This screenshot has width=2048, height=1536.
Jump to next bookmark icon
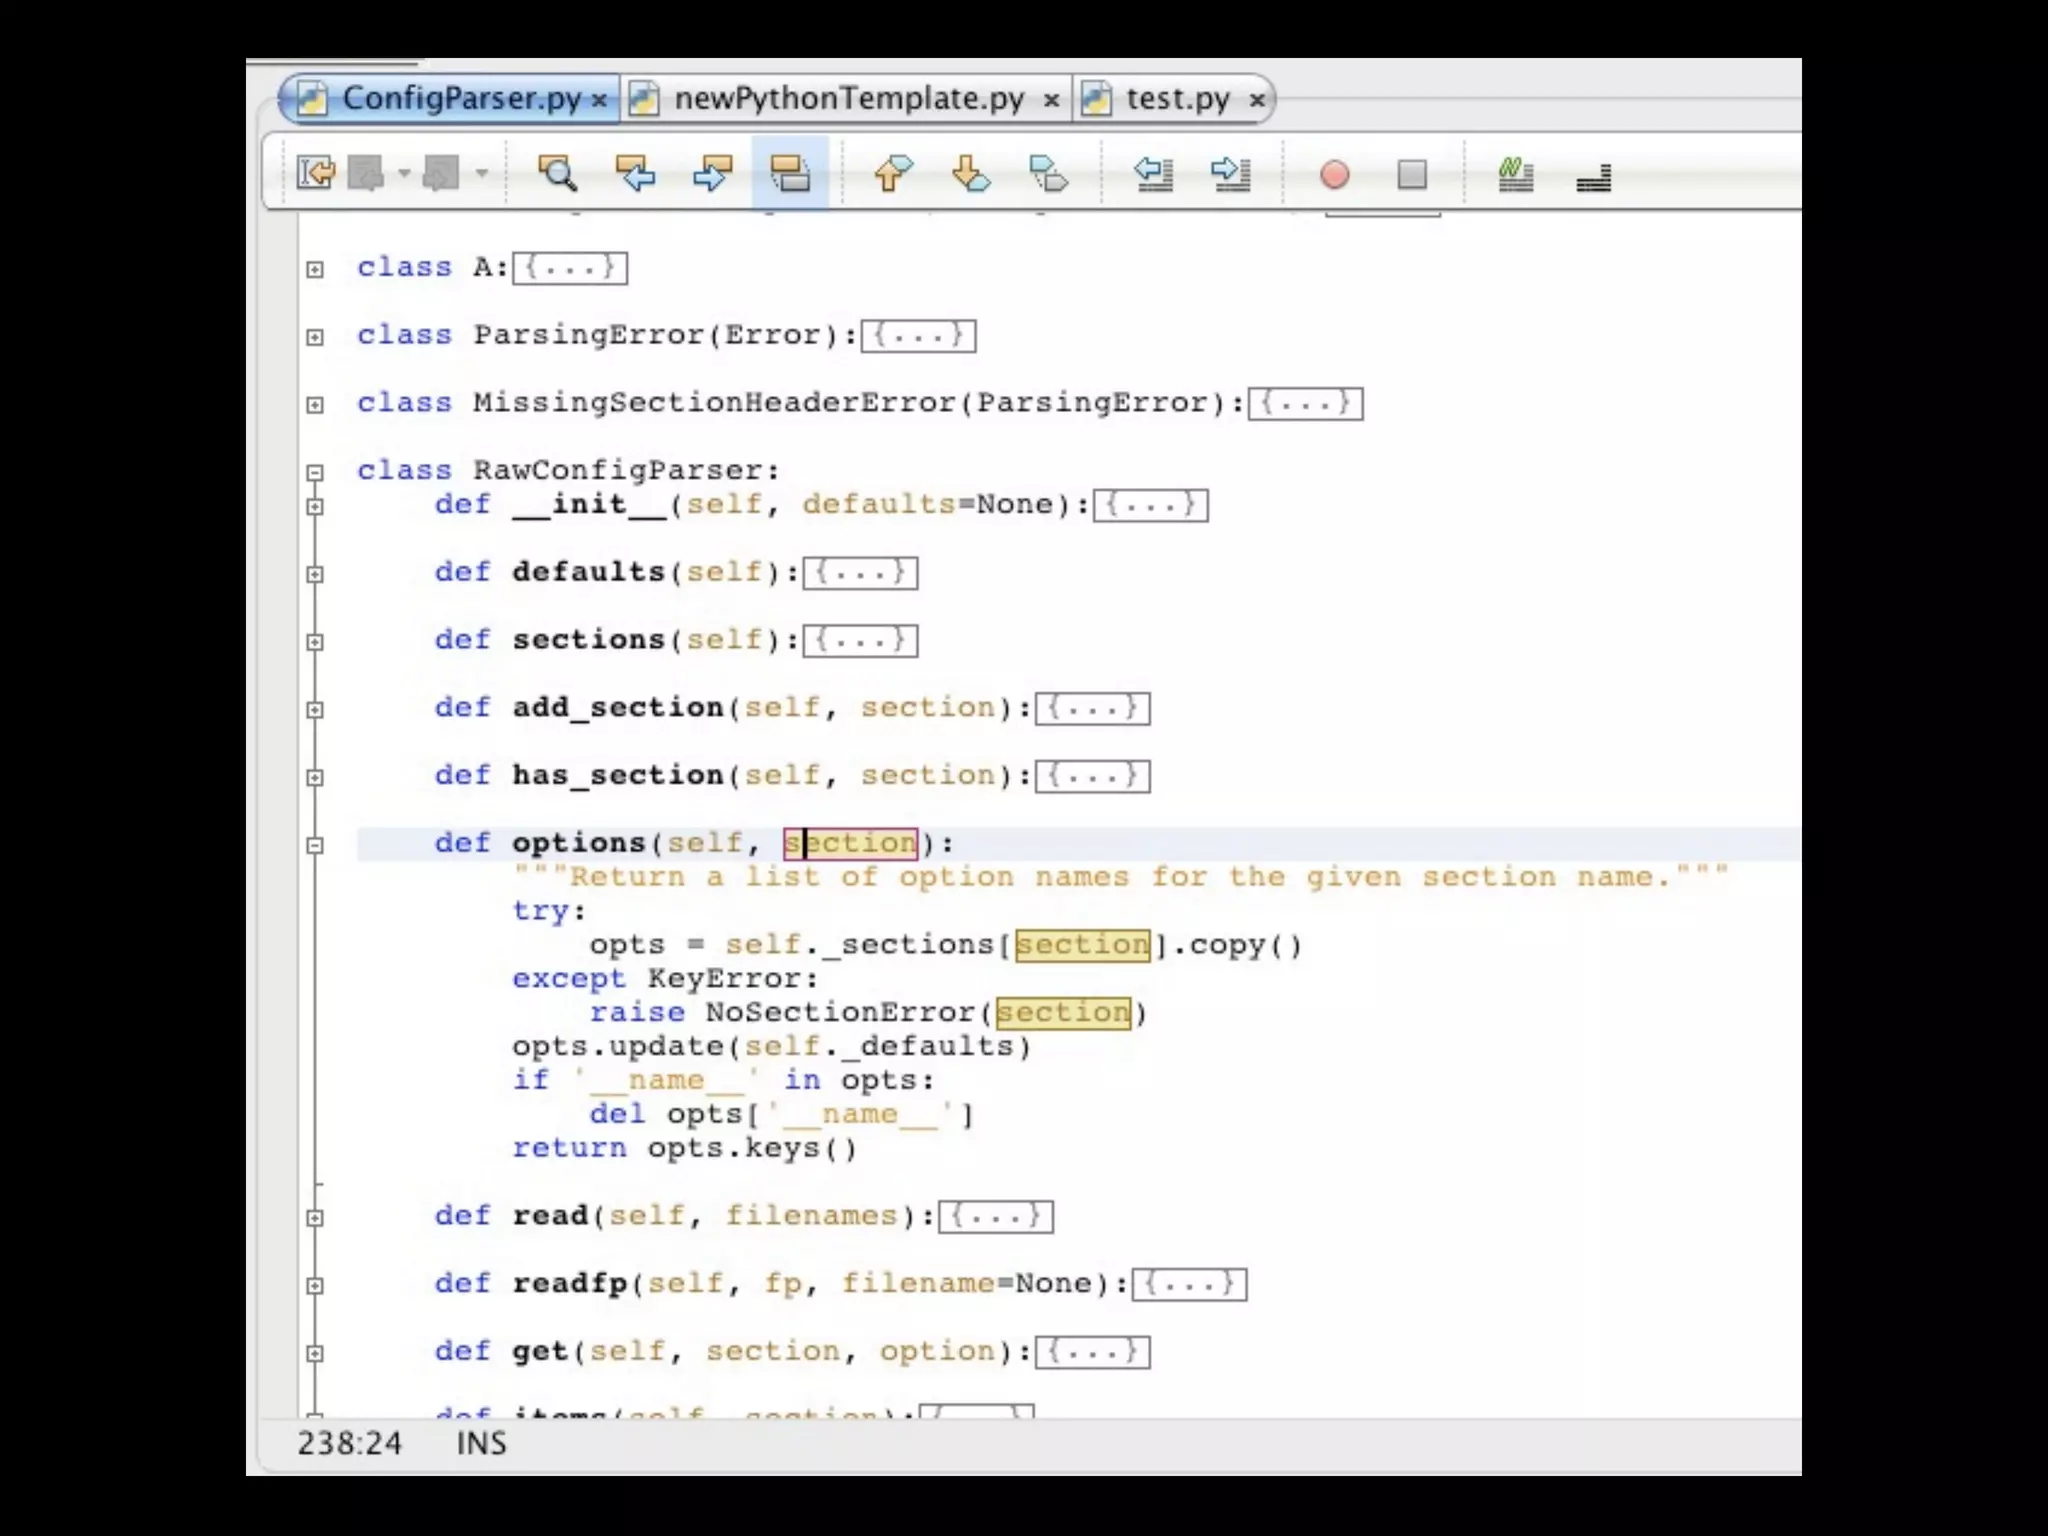[x=970, y=174]
